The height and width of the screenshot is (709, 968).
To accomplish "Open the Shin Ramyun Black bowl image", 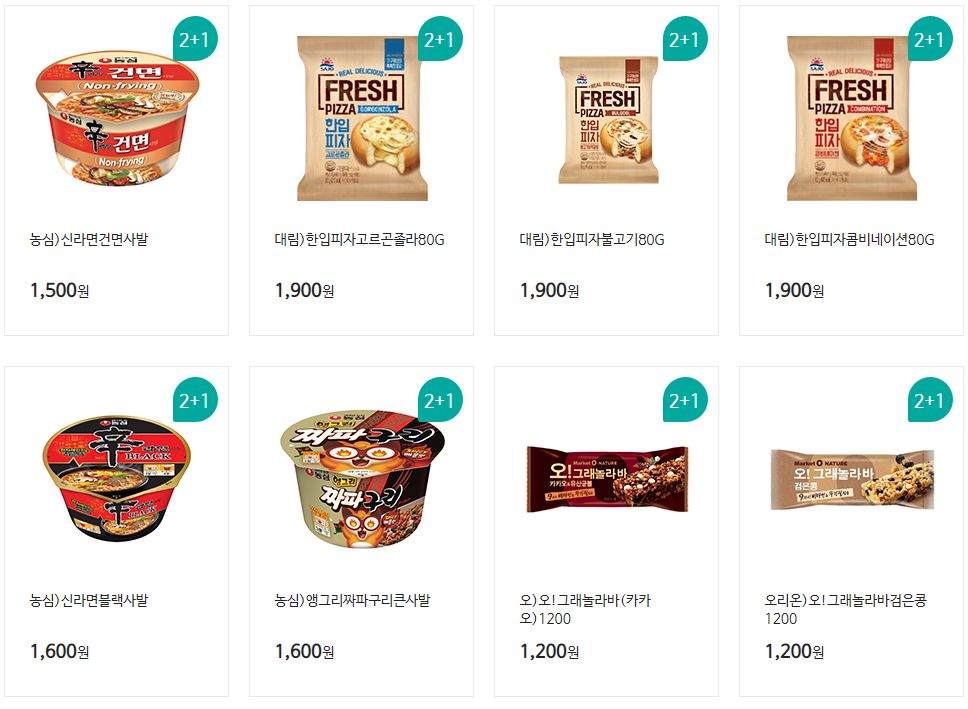I will 116,479.
